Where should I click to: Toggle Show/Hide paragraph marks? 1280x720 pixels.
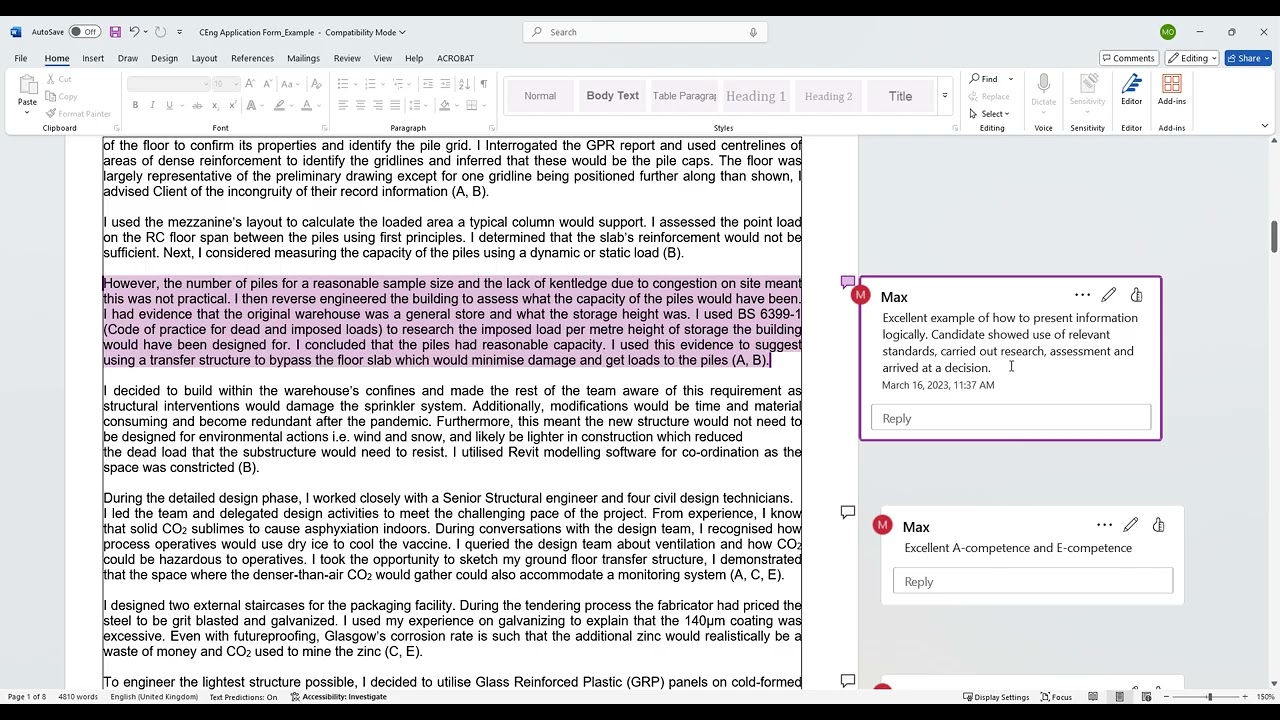tap(484, 83)
